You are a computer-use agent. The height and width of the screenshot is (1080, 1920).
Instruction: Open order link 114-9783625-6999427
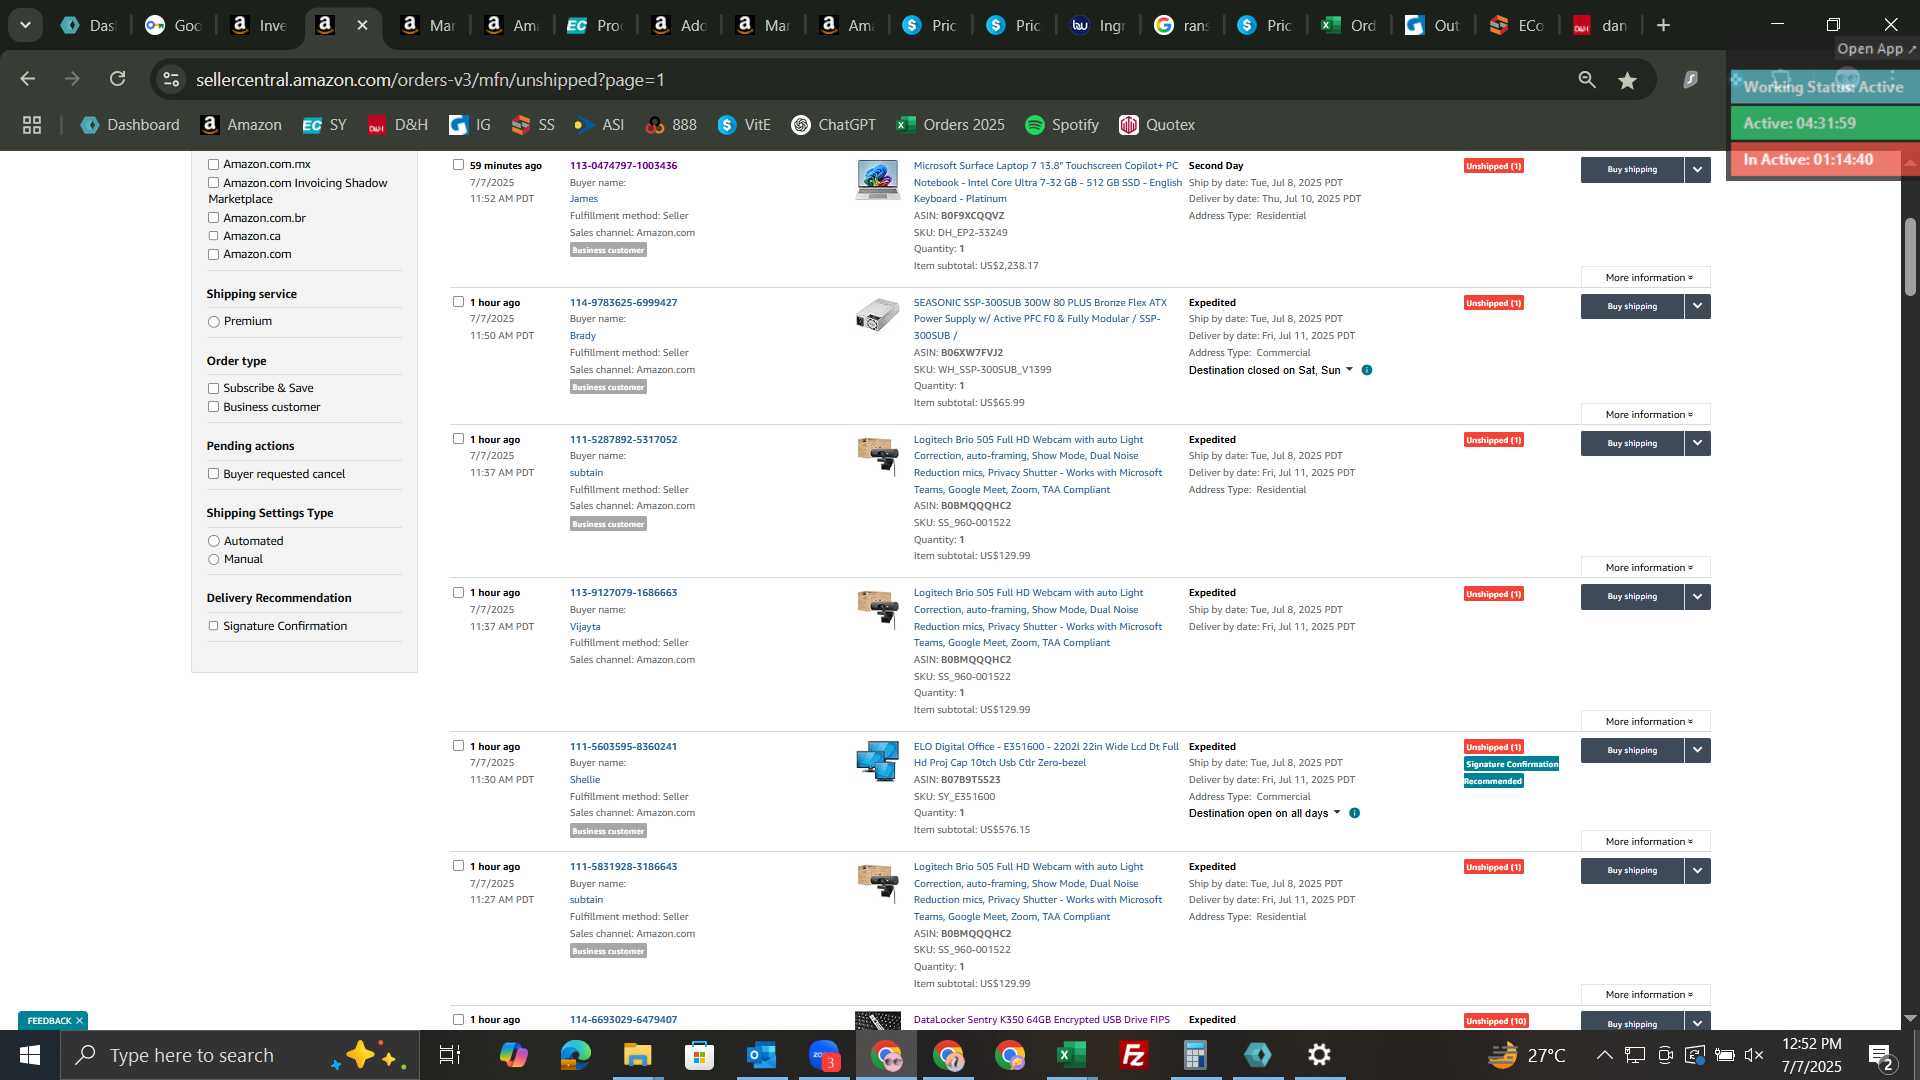pos(623,303)
